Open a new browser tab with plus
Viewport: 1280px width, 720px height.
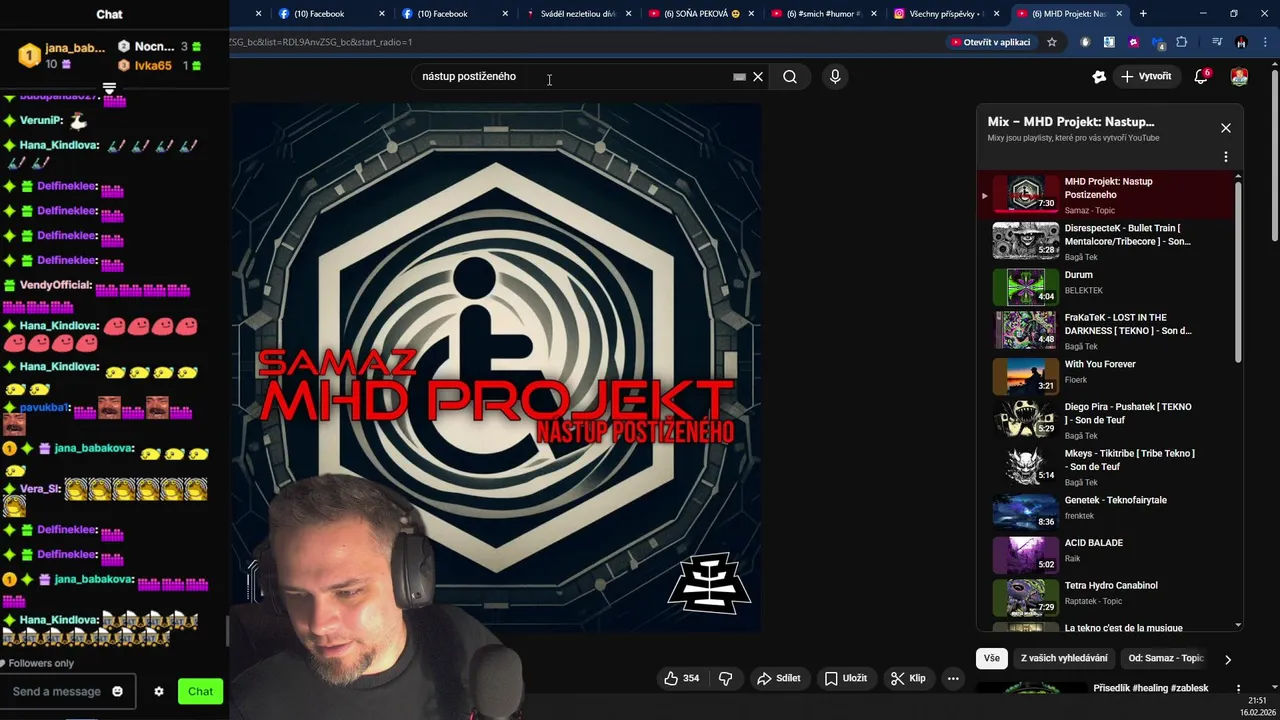pos(1143,14)
